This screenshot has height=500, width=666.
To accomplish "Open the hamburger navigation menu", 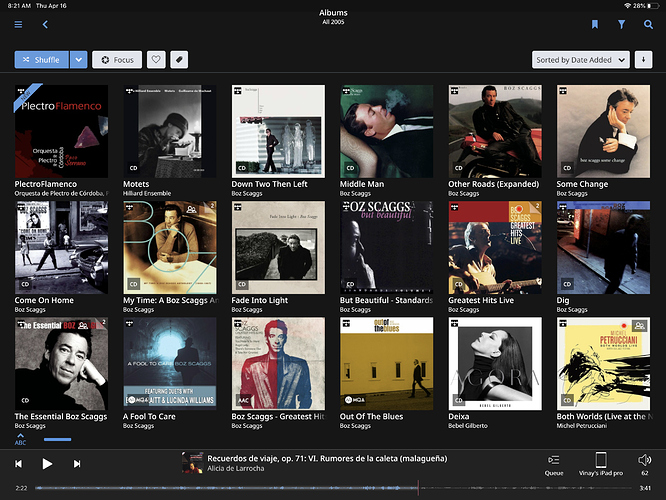I will tap(18, 25).
